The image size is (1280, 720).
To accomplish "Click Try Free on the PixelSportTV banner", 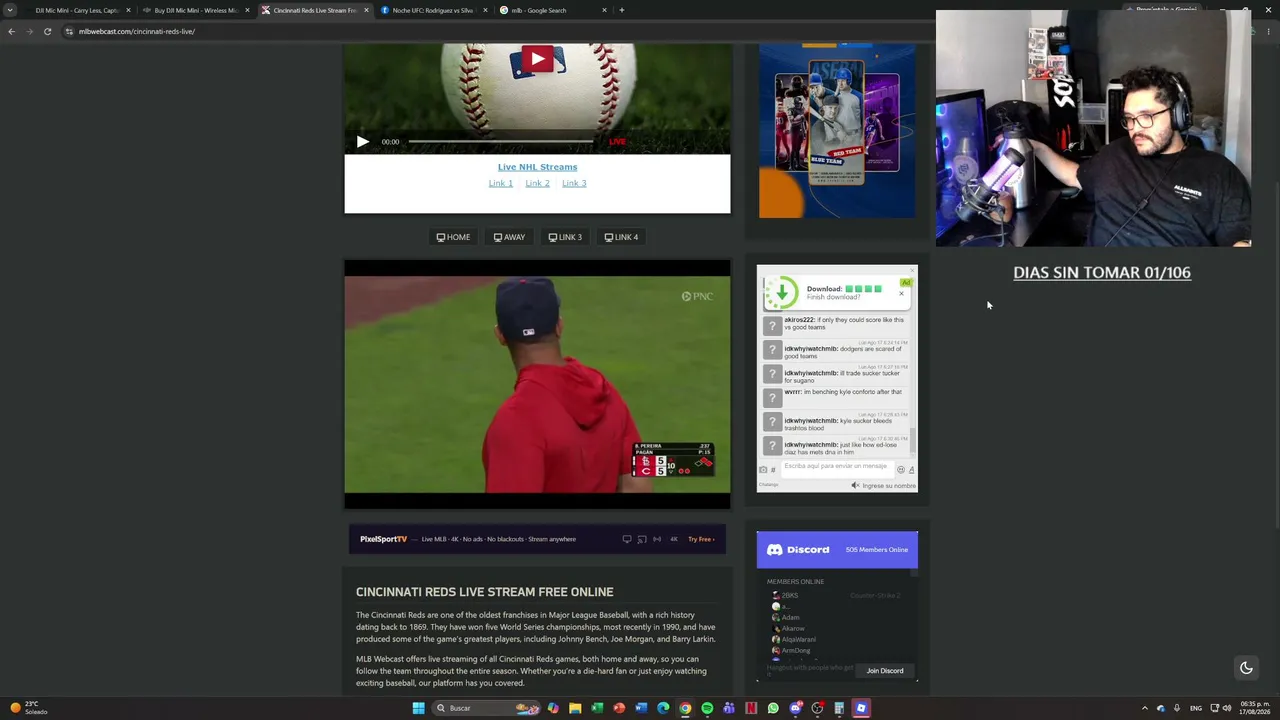I will [x=701, y=539].
